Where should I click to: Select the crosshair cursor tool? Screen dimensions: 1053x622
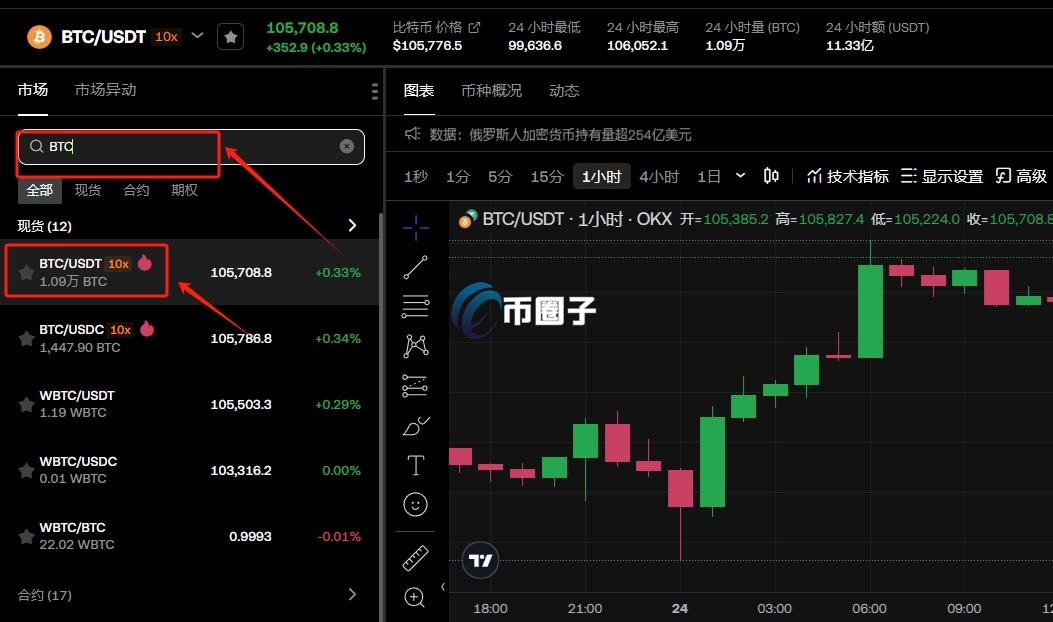tap(415, 227)
